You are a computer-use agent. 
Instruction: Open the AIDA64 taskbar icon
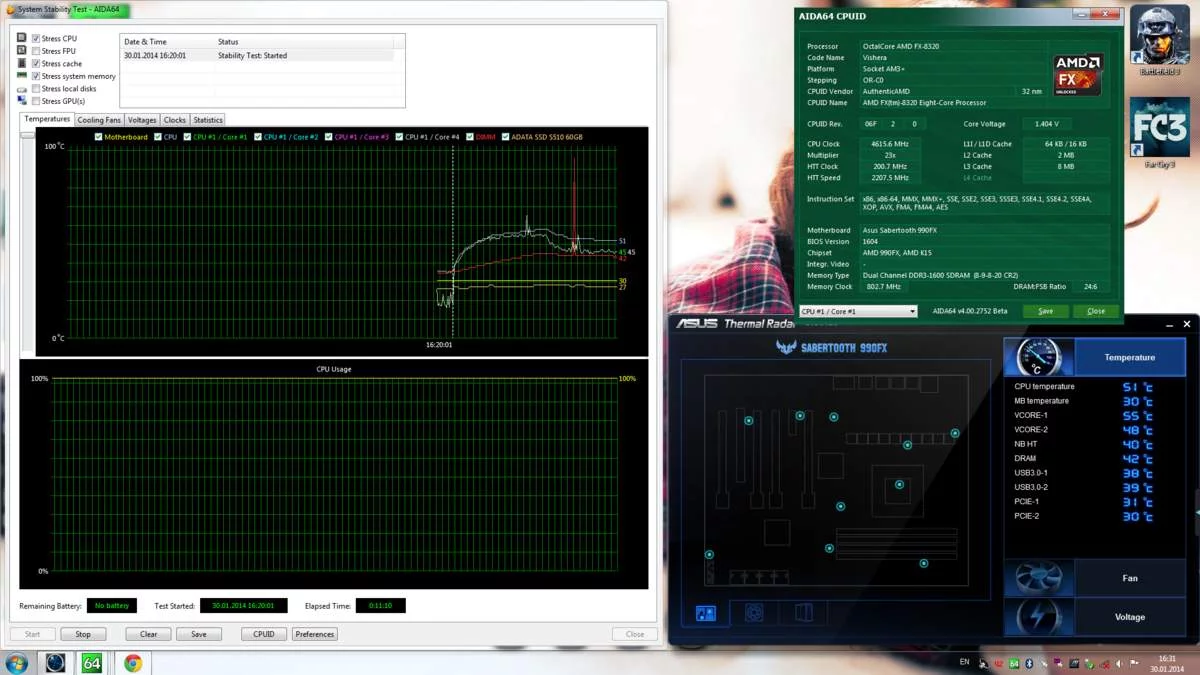pyautogui.click(x=92, y=662)
